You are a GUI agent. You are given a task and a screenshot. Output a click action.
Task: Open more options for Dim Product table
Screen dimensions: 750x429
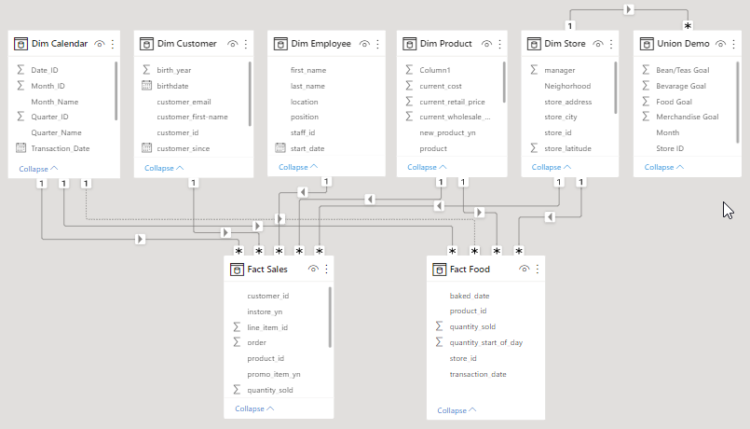[500, 44]
